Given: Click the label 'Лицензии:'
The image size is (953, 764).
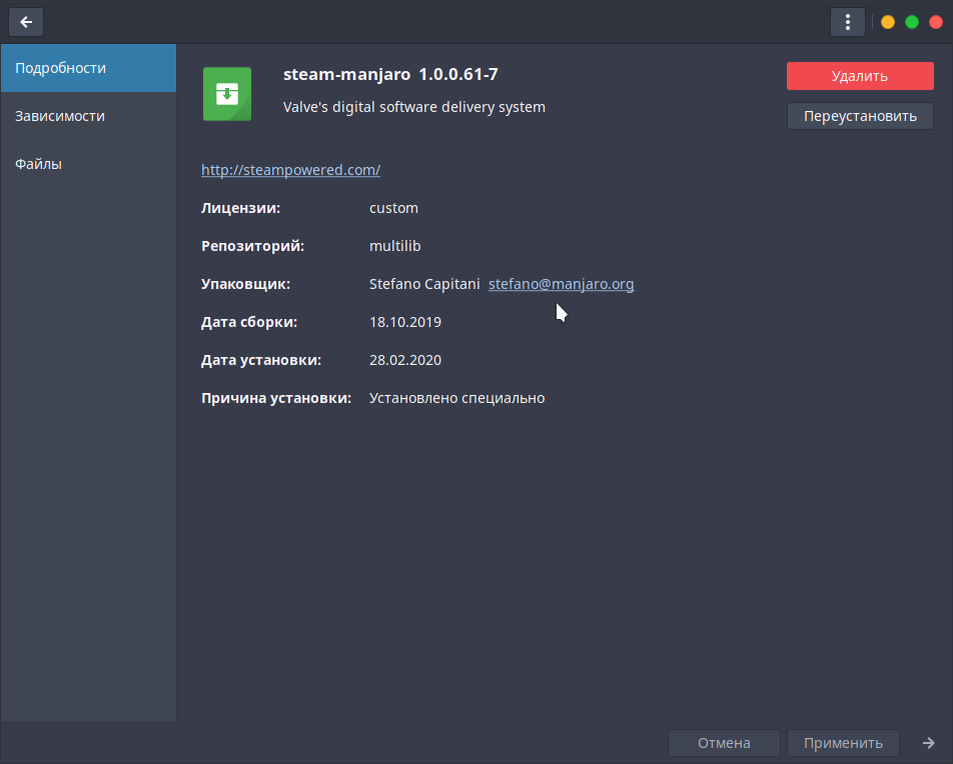Looking at the screenshot, I should (x=241, y=208).
